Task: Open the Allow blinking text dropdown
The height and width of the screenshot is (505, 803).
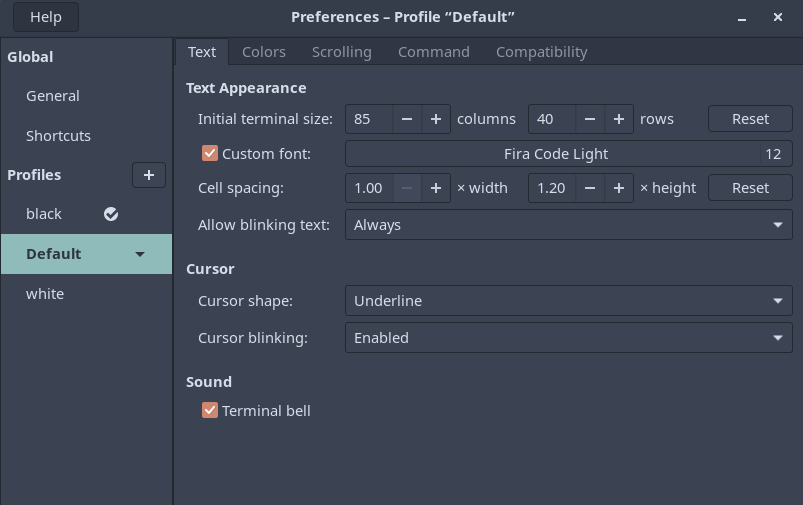Action: point(569,225)
